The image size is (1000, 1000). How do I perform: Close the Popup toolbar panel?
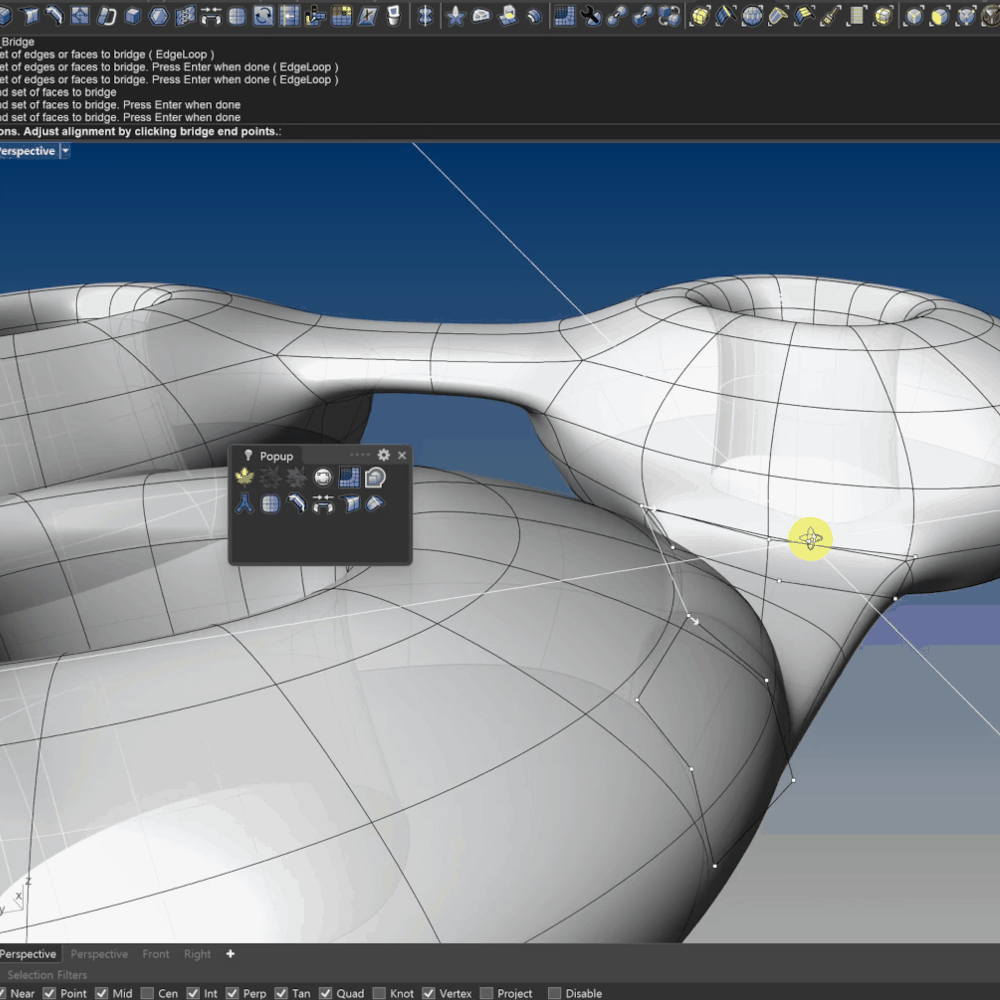point(402,455)
